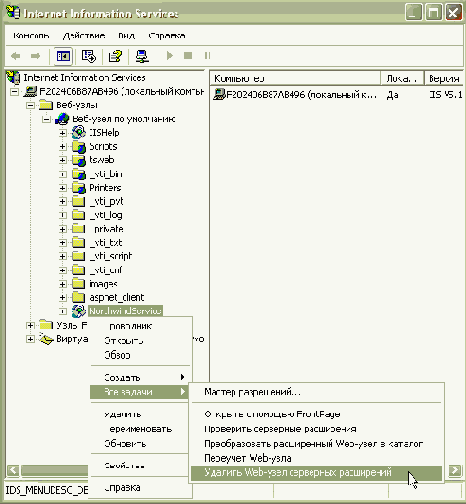Choose Открыть in context menu

141,341
